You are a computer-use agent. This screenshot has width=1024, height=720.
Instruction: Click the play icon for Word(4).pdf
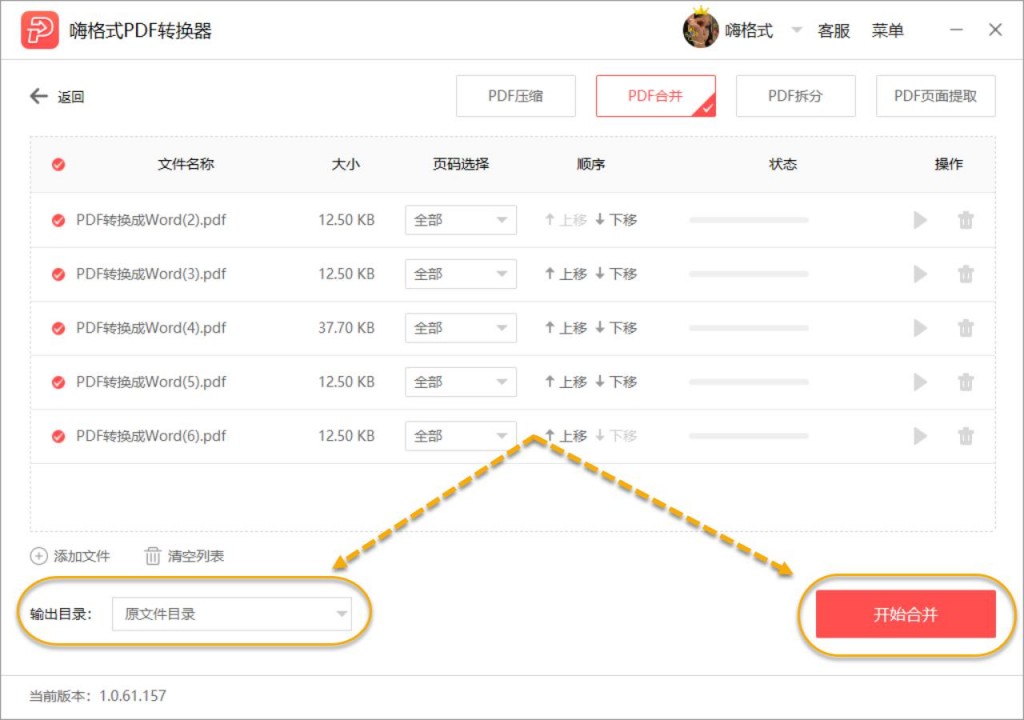click(920, 328)
